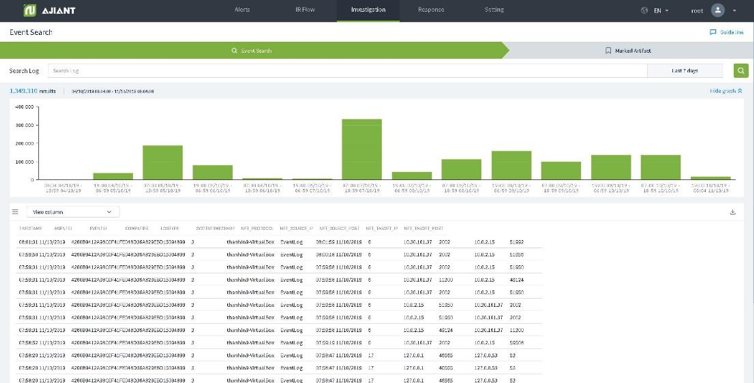Select the Event Search step tab
Image resolution: width=754 pixels, height=383 pixels.
tap(251, 51)
